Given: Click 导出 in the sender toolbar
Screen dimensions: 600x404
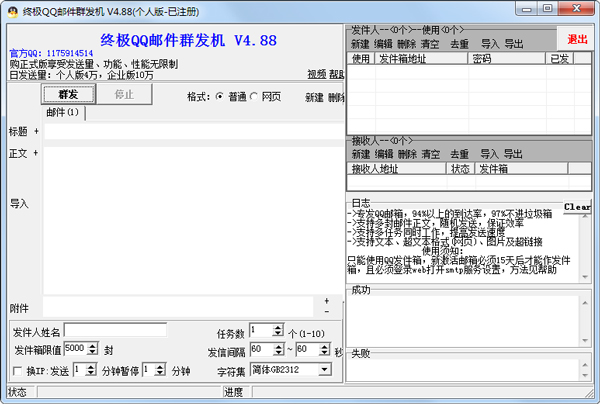Looking at the screenshot, I should coord(514,44).
